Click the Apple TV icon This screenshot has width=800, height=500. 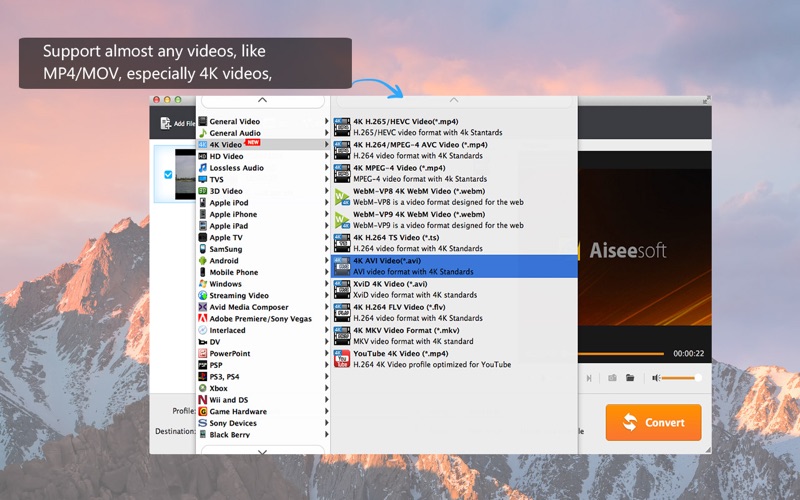click(x=203, y=237)
